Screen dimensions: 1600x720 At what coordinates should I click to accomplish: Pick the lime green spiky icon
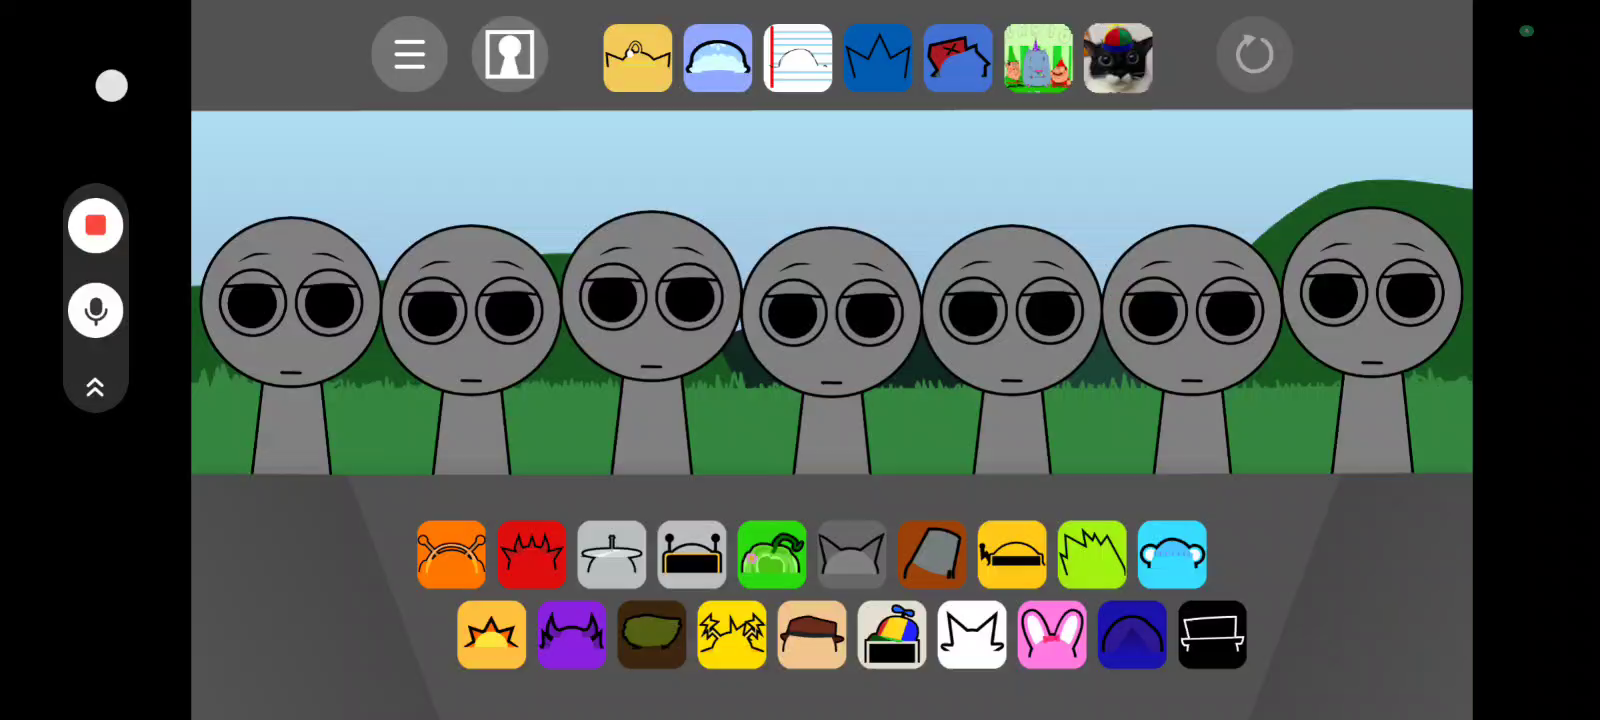coord(1091,555)
